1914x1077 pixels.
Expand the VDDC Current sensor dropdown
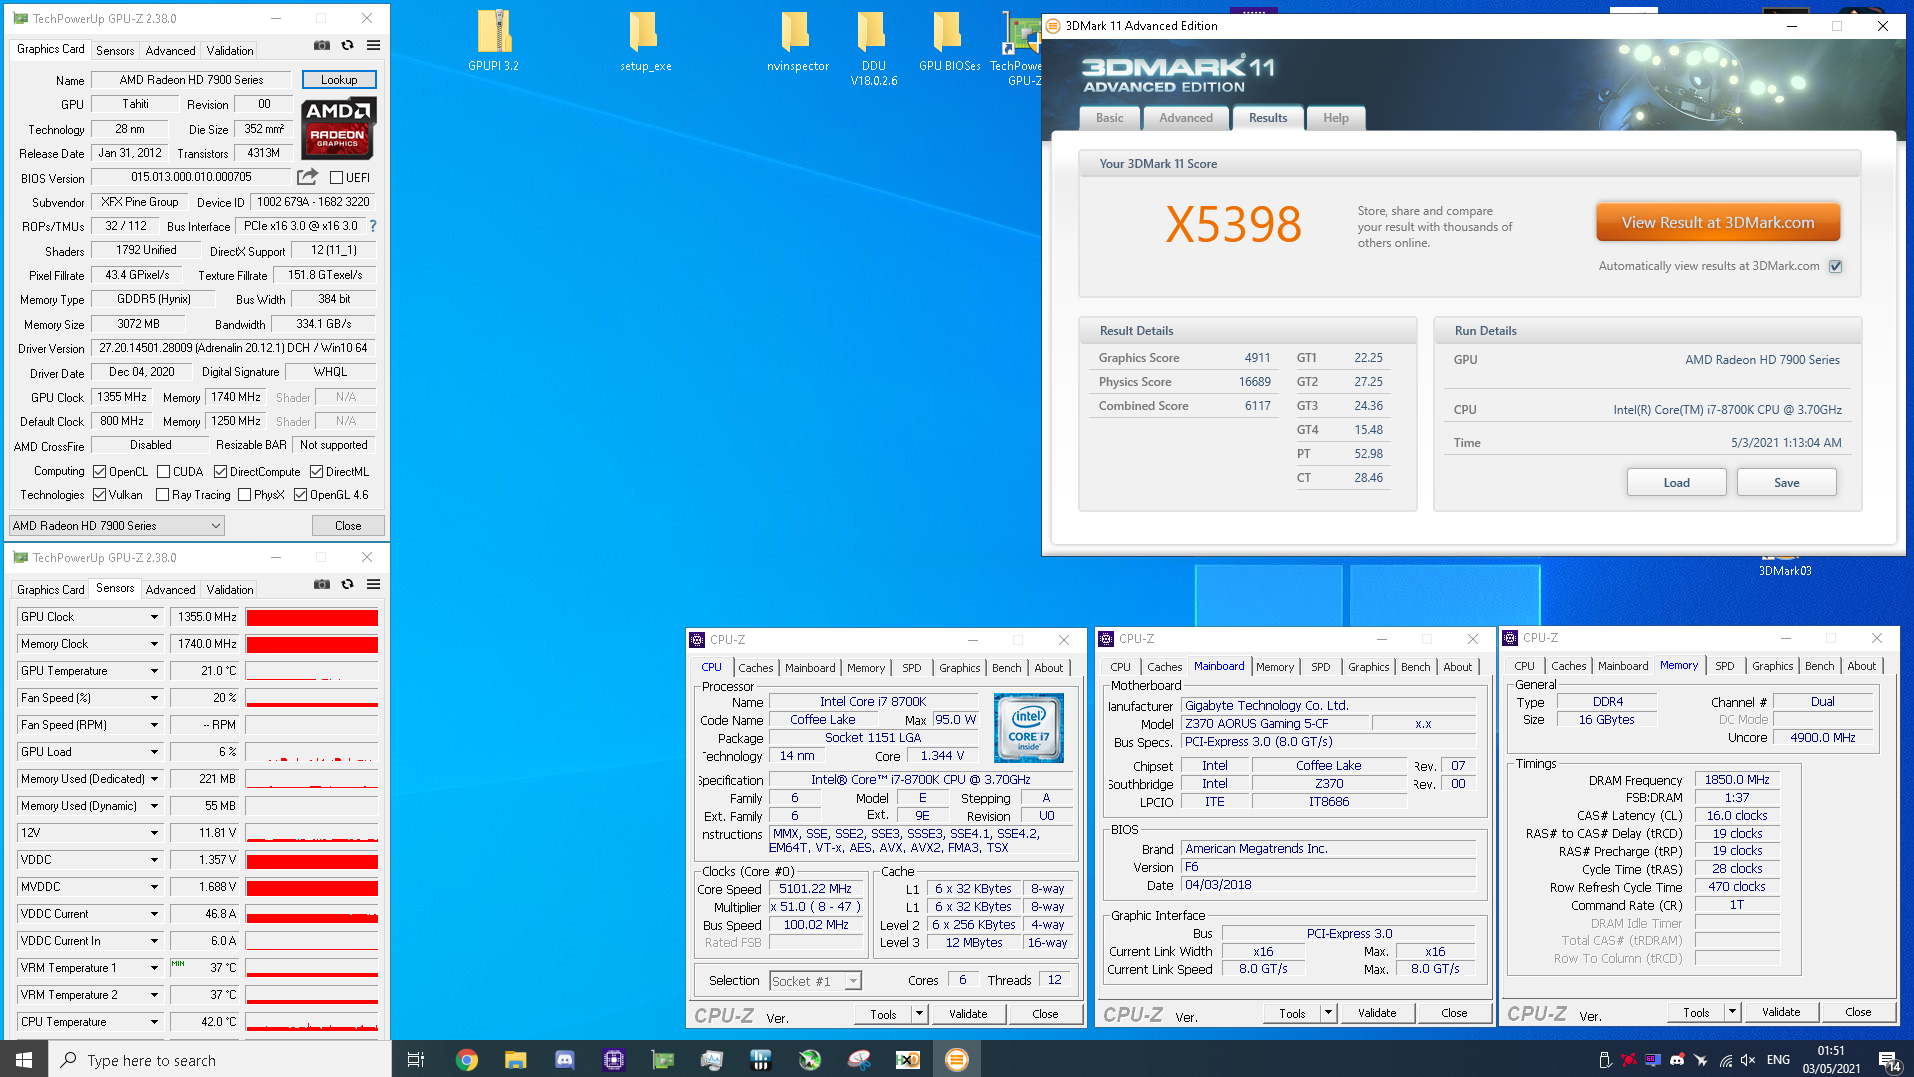click(x=154, y=914)
